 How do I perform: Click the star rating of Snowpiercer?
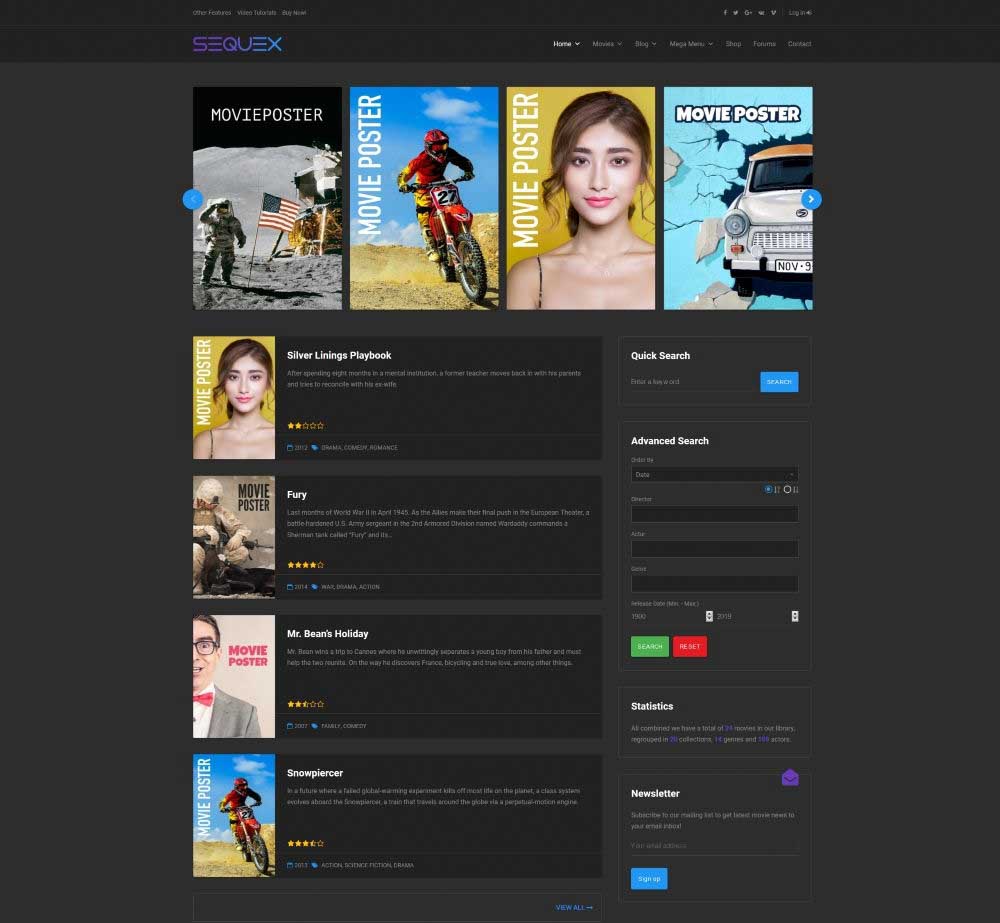305,843
